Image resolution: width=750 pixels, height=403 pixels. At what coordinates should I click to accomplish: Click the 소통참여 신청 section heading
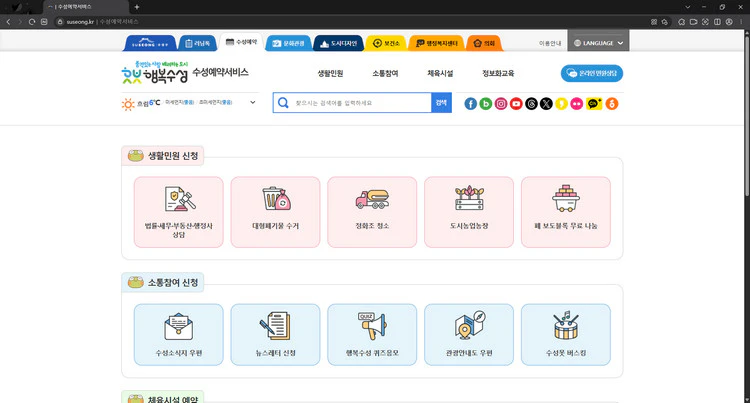163,283
